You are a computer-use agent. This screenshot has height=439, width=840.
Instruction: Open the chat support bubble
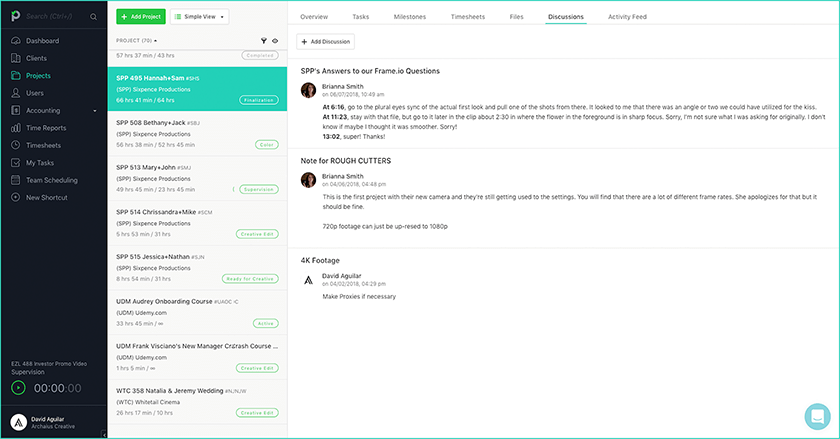coord(818,416)
